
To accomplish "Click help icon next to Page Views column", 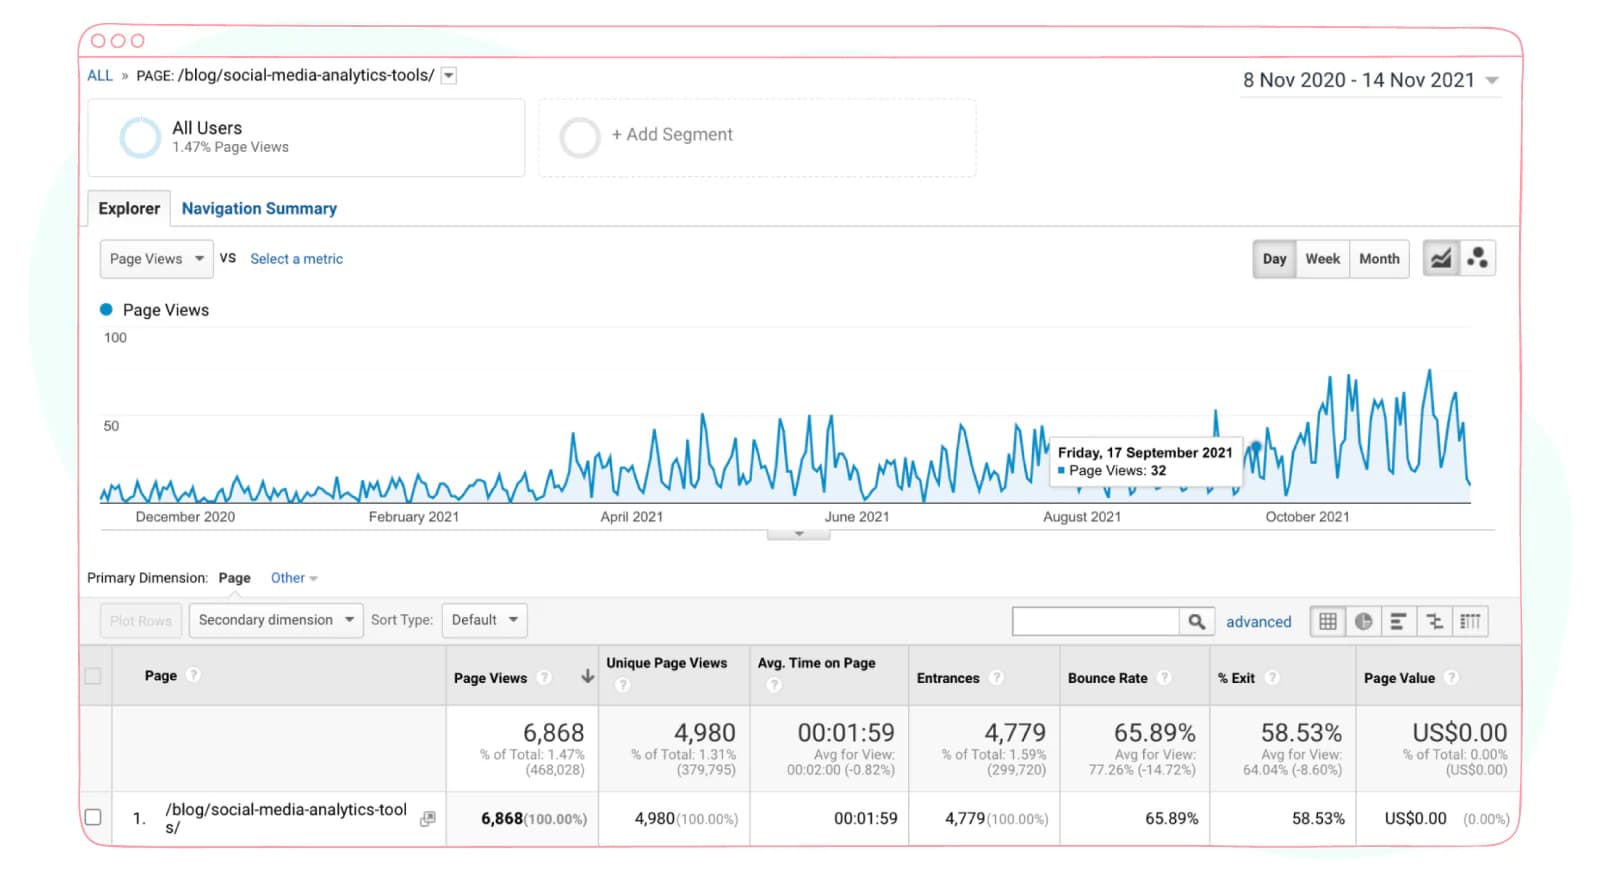I will [544, 678].
